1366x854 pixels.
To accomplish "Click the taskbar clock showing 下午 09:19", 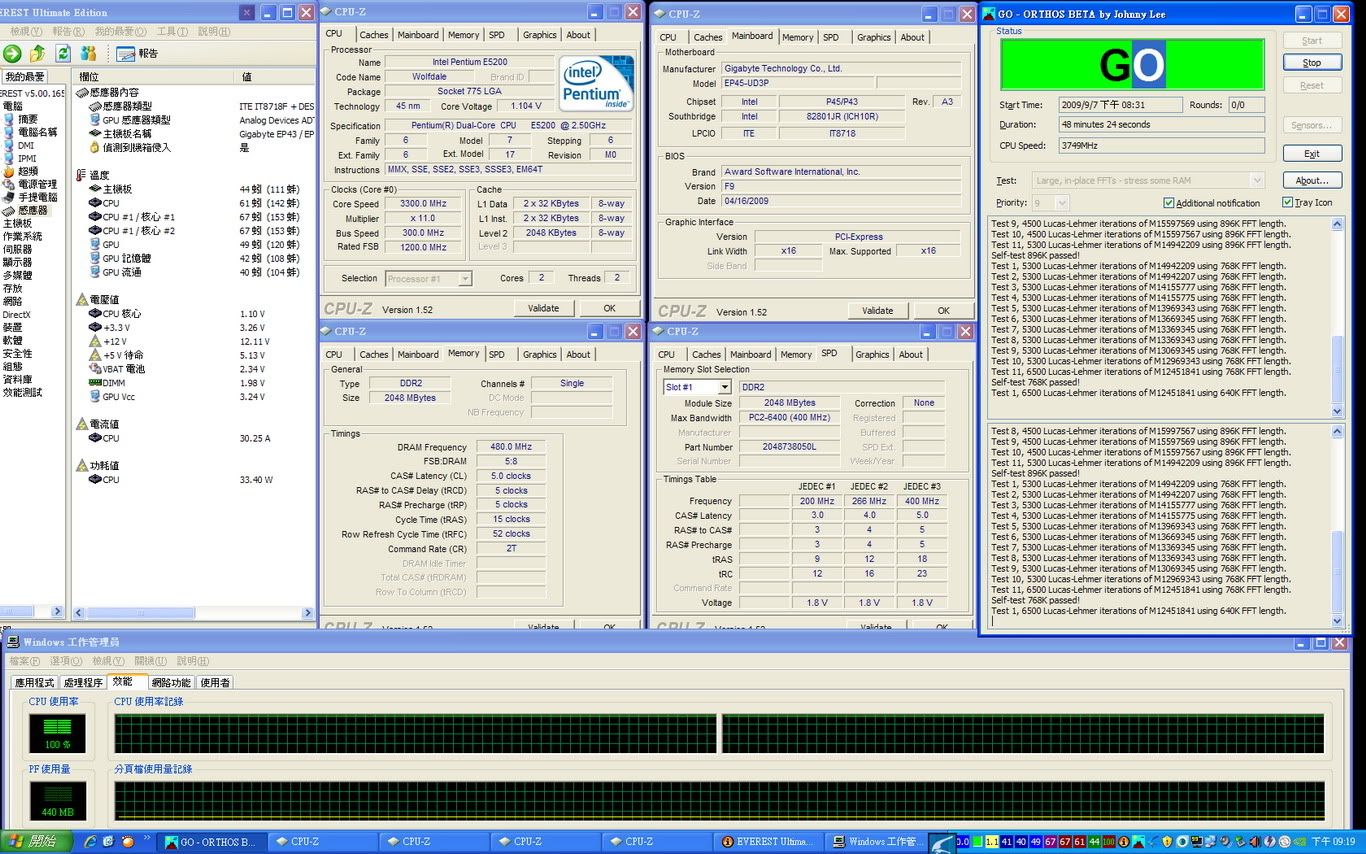I will pos(1333,842).
